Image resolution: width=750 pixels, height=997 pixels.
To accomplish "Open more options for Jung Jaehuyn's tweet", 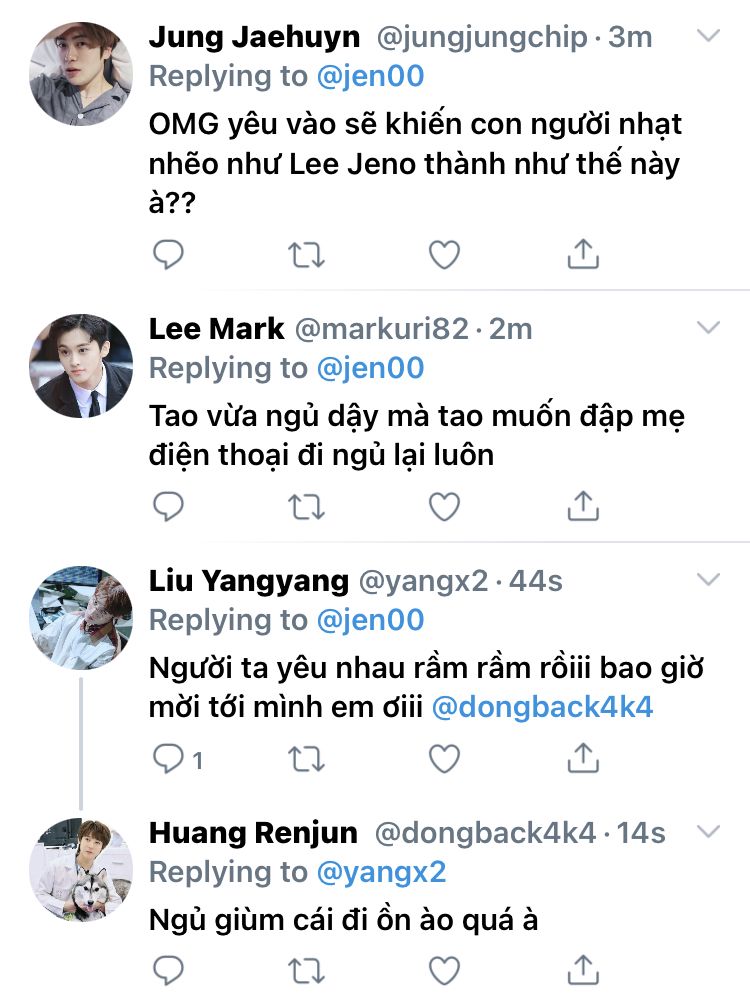I will (708, 36).
